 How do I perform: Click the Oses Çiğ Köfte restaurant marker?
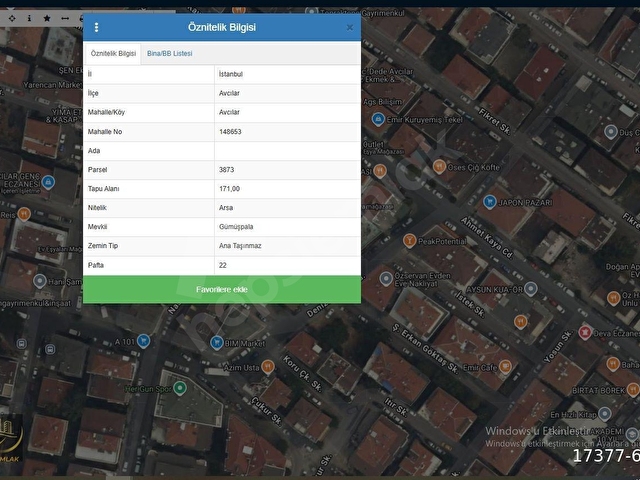tap(439, 167)
